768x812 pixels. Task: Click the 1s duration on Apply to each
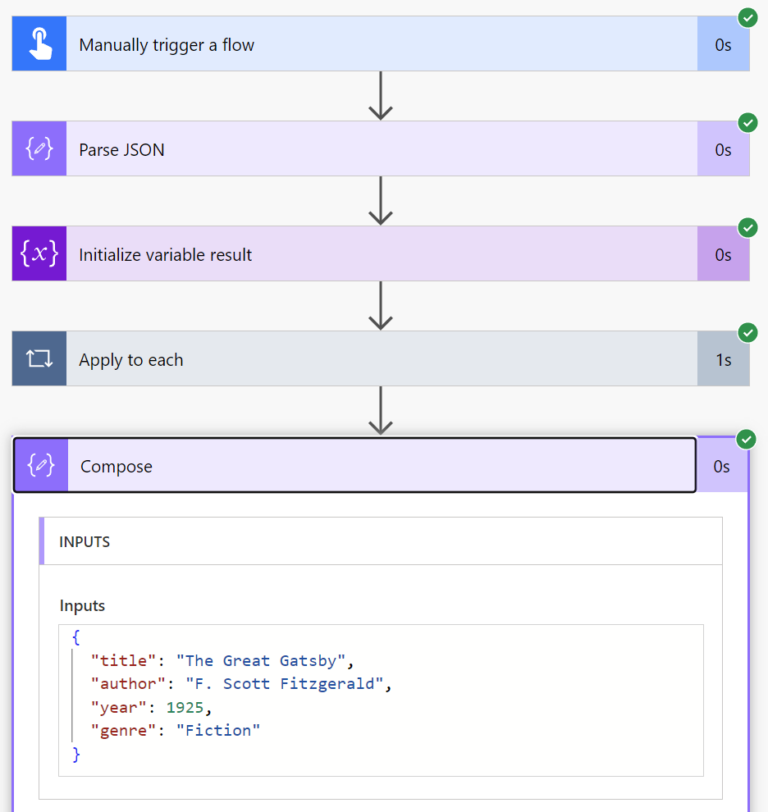click(722, 359)
